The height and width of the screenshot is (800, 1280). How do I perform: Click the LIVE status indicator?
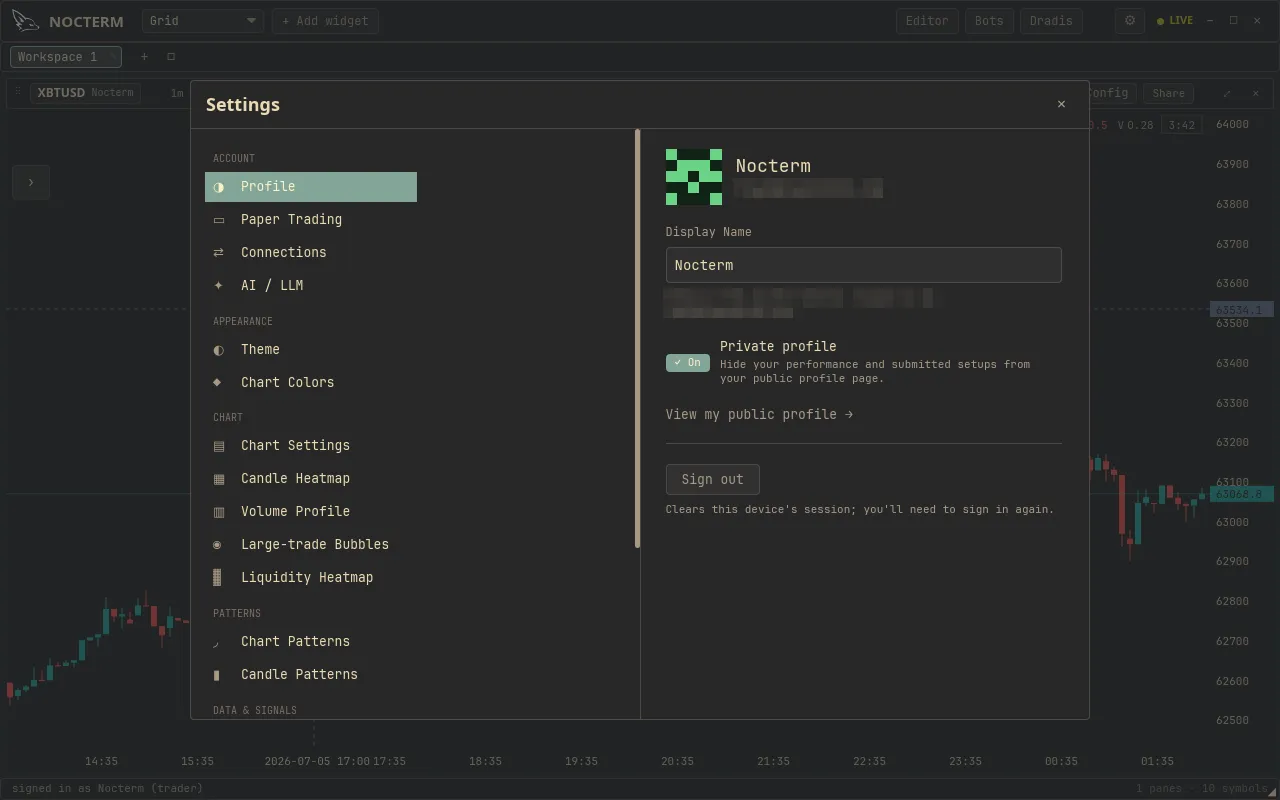point(1175,21)
